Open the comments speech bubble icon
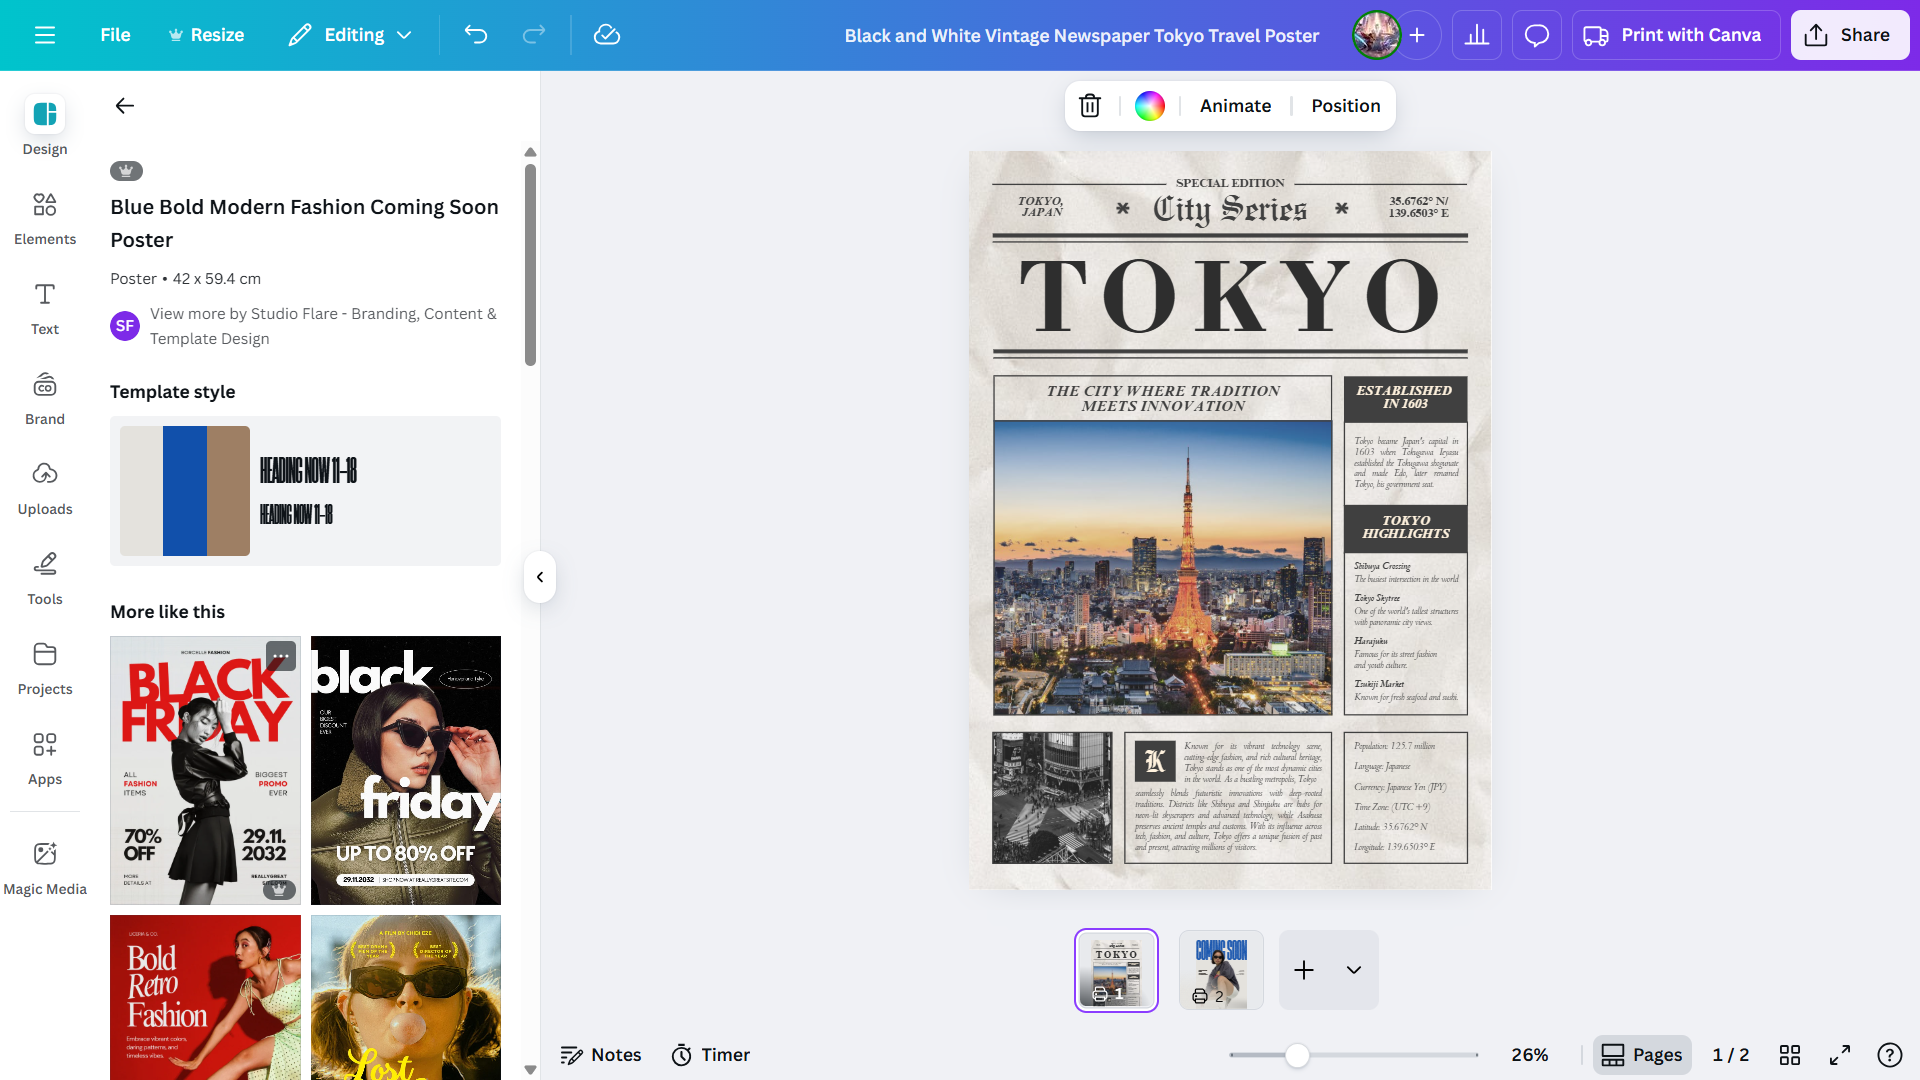 (1537, 35)
